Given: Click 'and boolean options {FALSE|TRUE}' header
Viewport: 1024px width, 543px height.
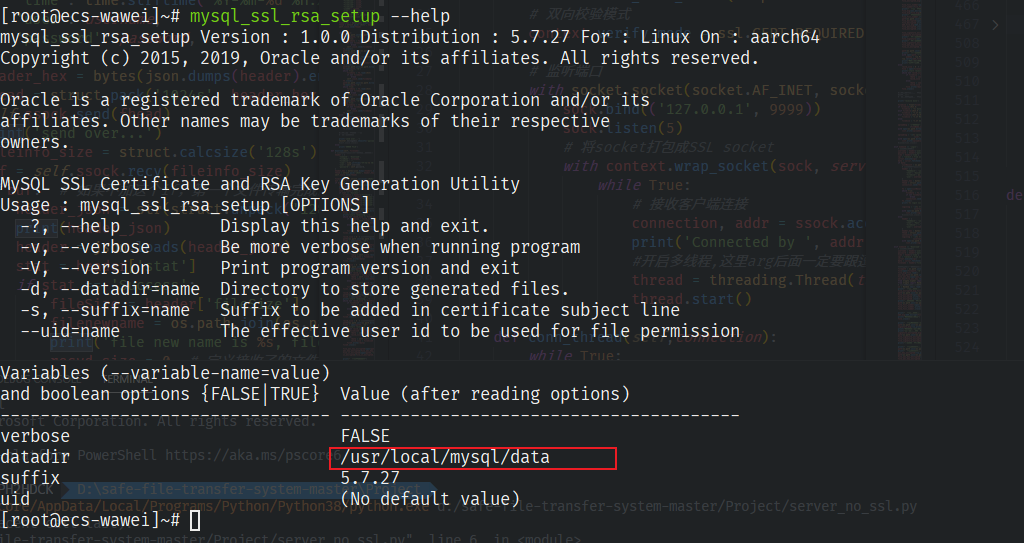Looking at the screenshot, I should [160, 394].
